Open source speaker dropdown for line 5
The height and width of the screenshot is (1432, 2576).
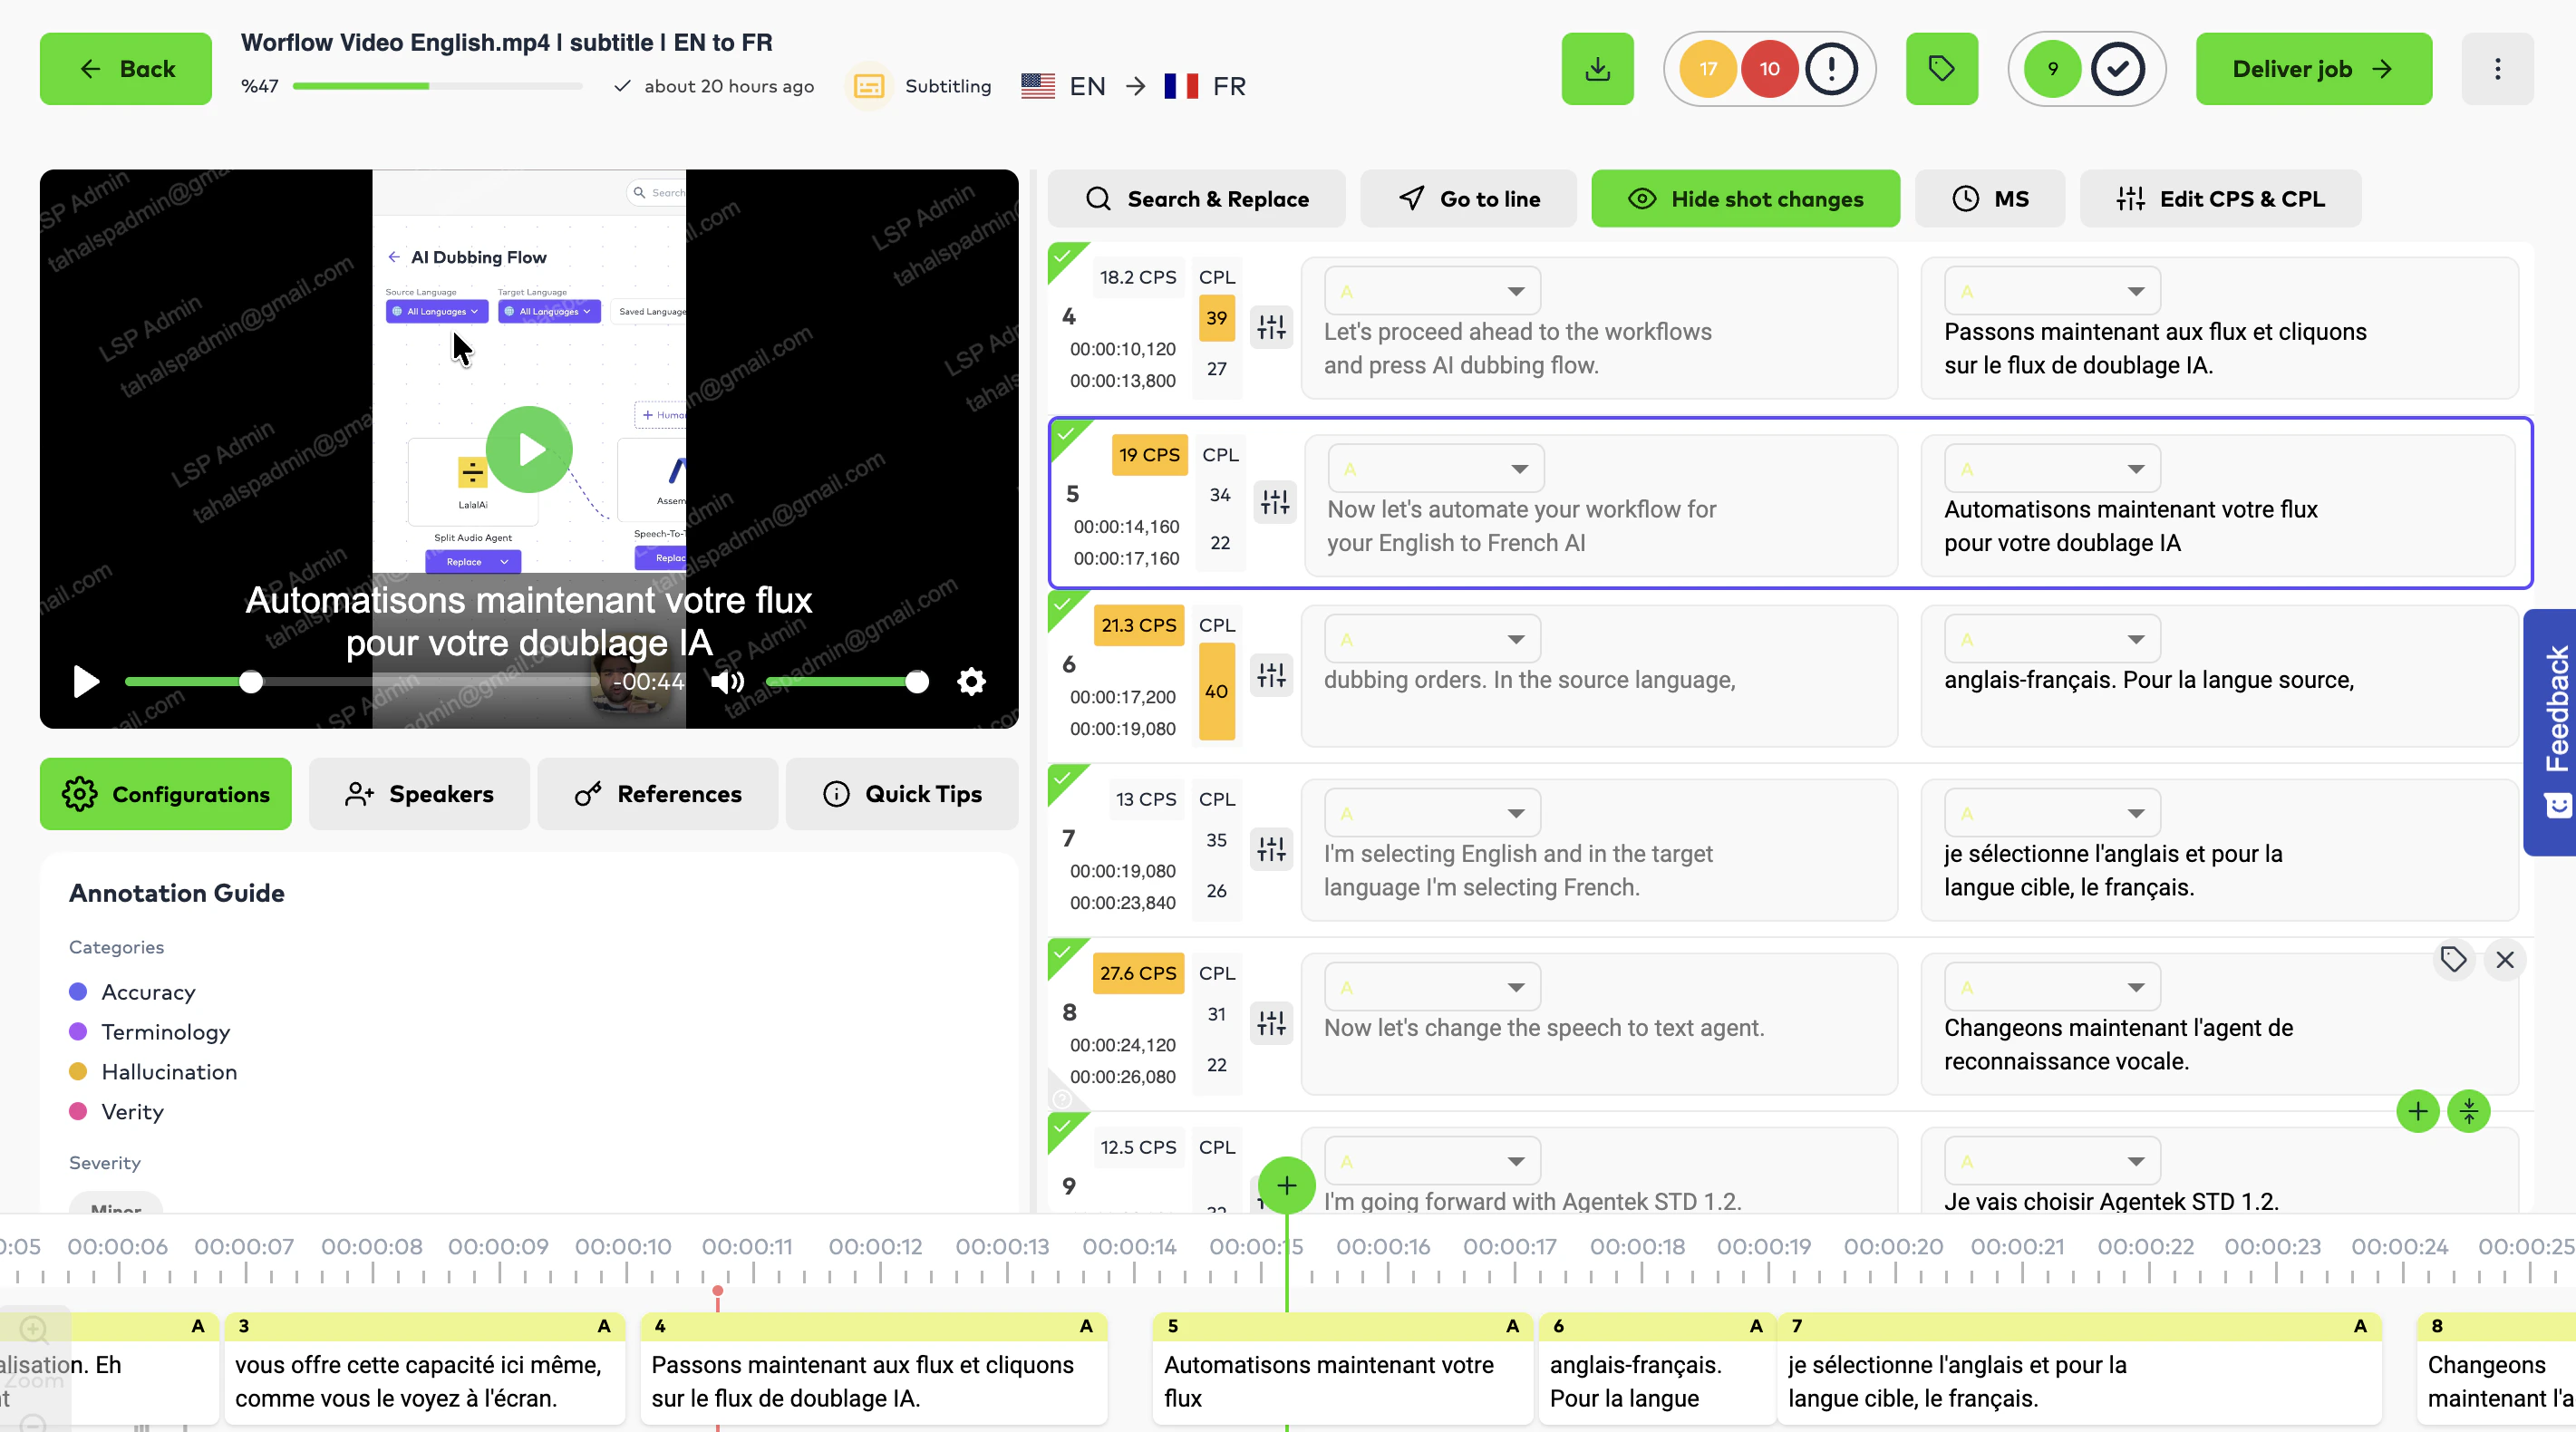(1436, 469)
